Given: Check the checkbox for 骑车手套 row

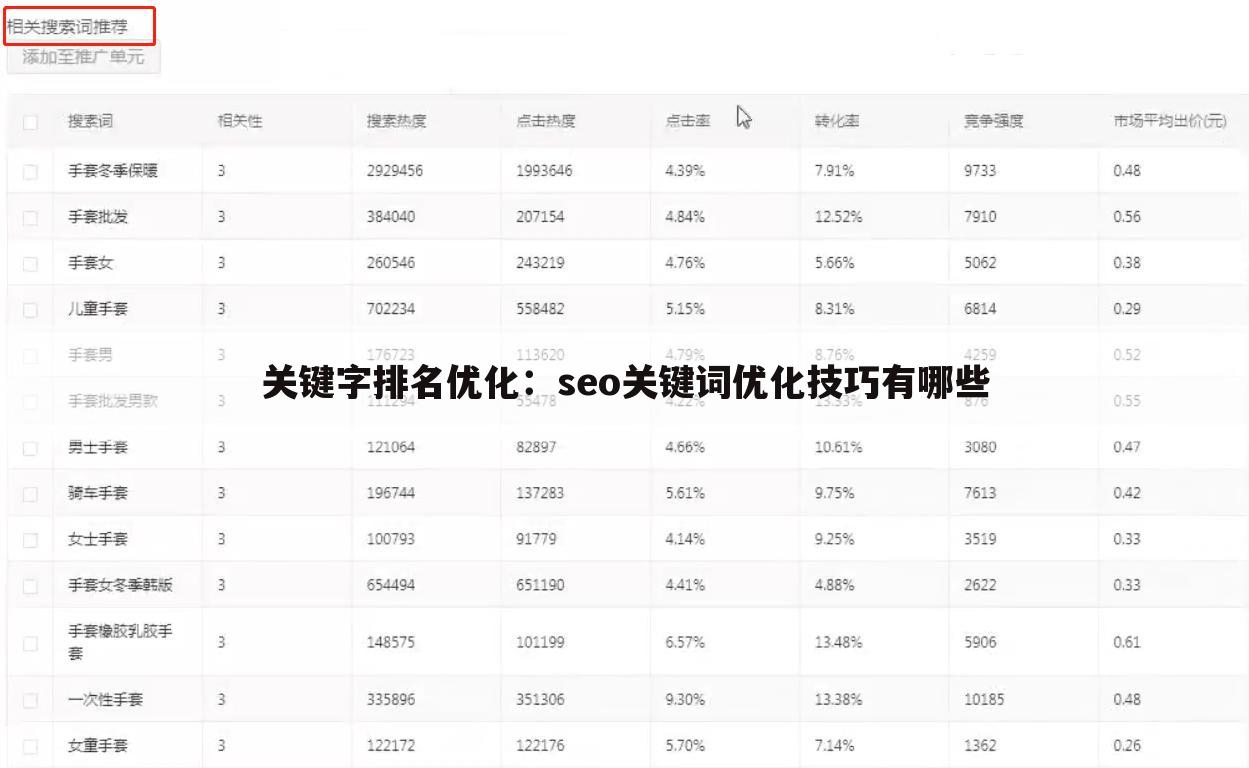Looking at the screenshot, I should [30, 492].
